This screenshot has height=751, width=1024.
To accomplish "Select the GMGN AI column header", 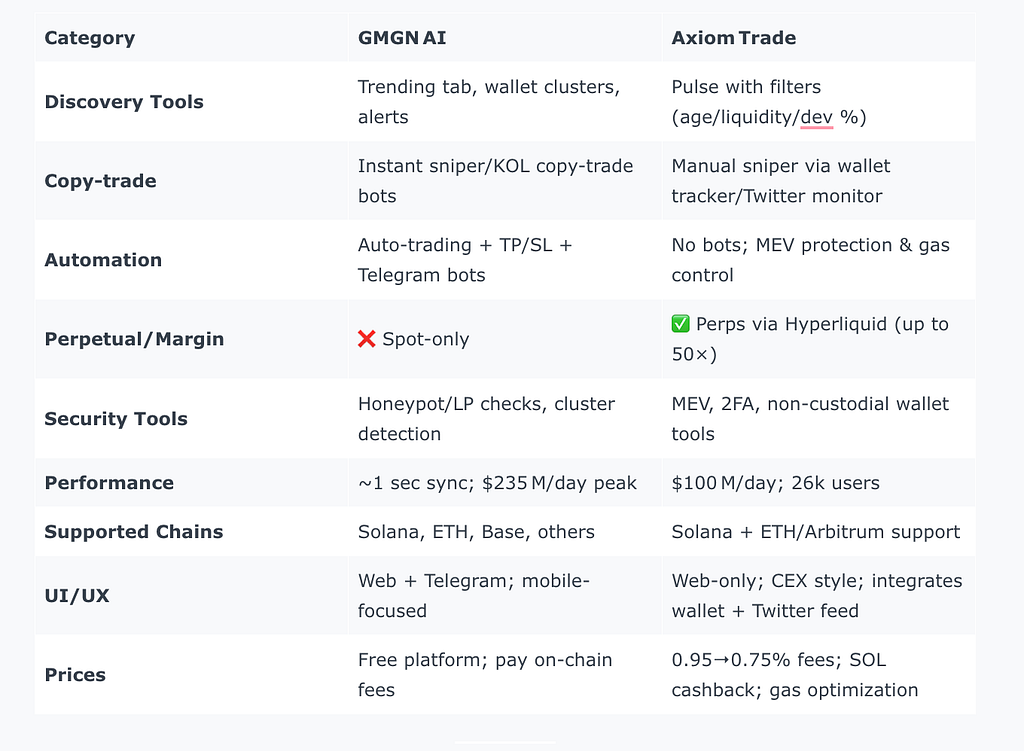I will (x=402, y=38).
